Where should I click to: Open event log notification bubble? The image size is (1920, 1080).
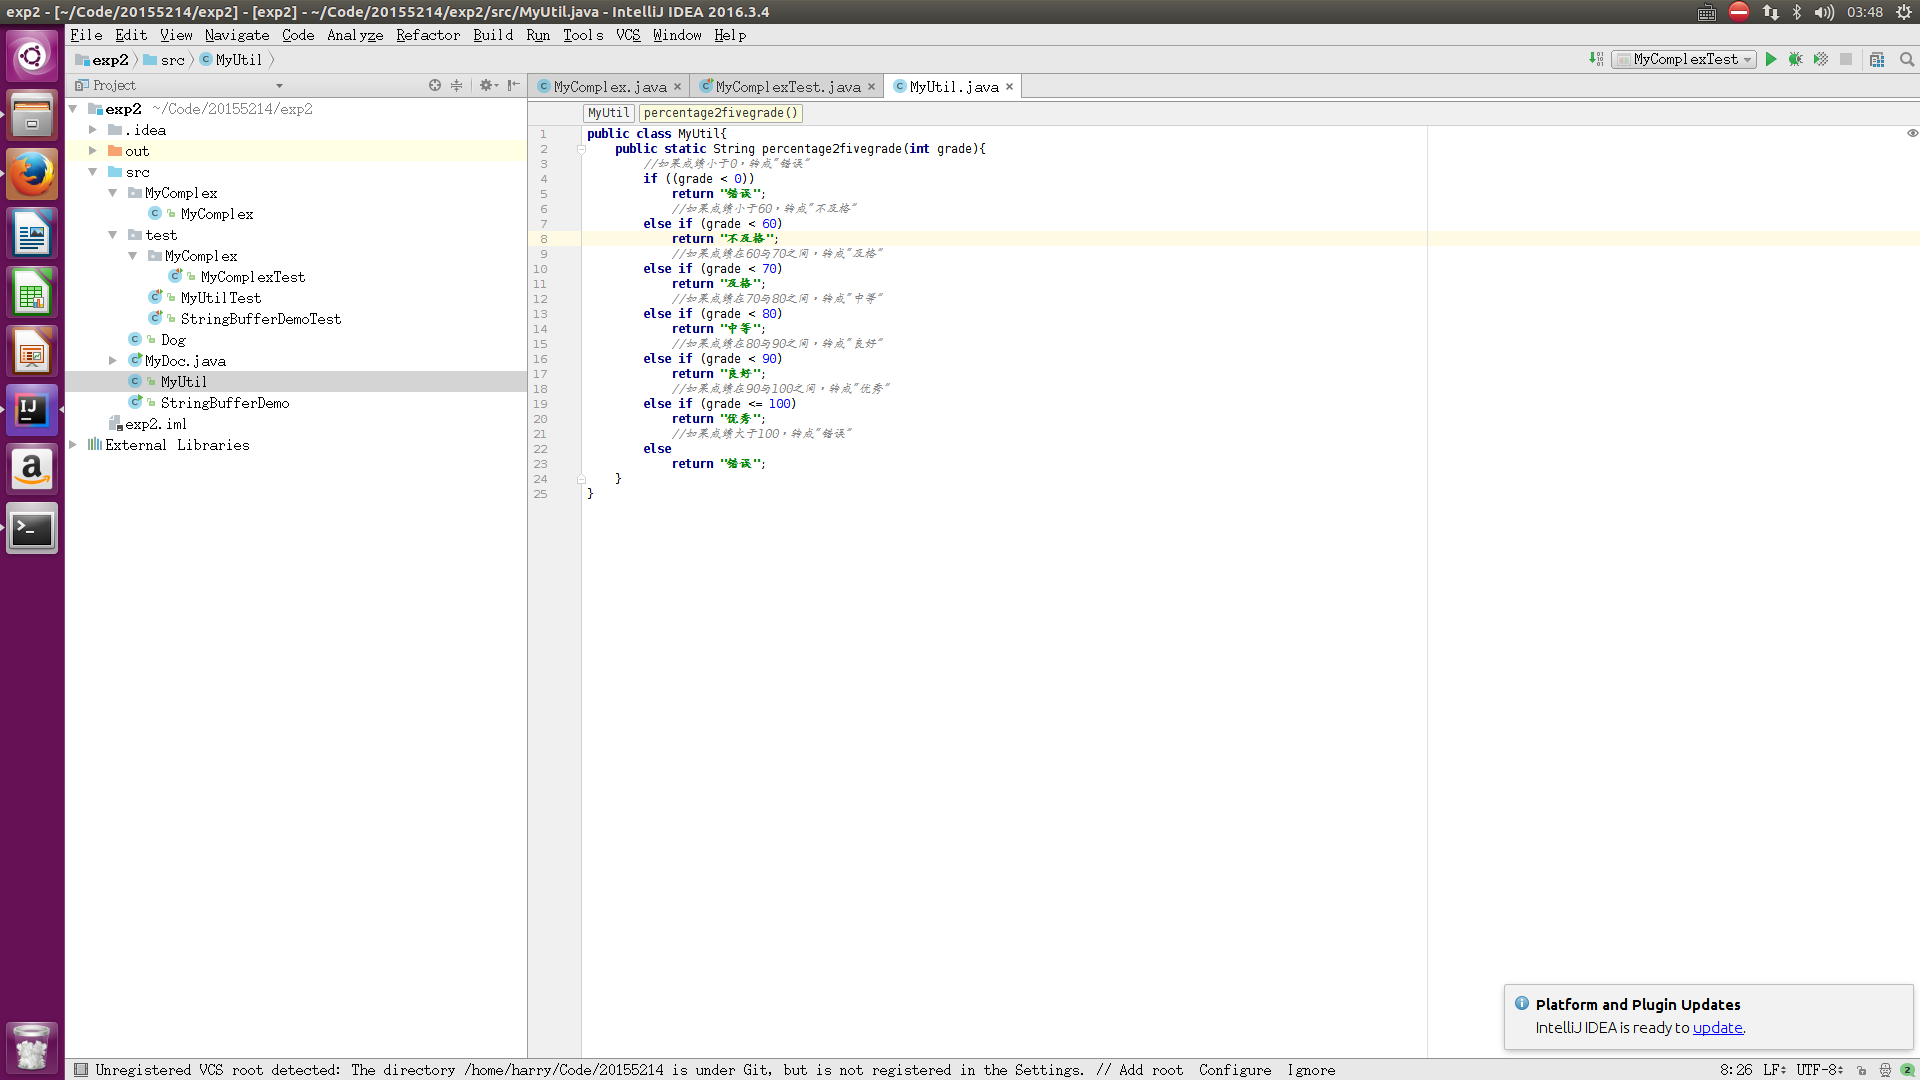(x=1907, y=1070)
